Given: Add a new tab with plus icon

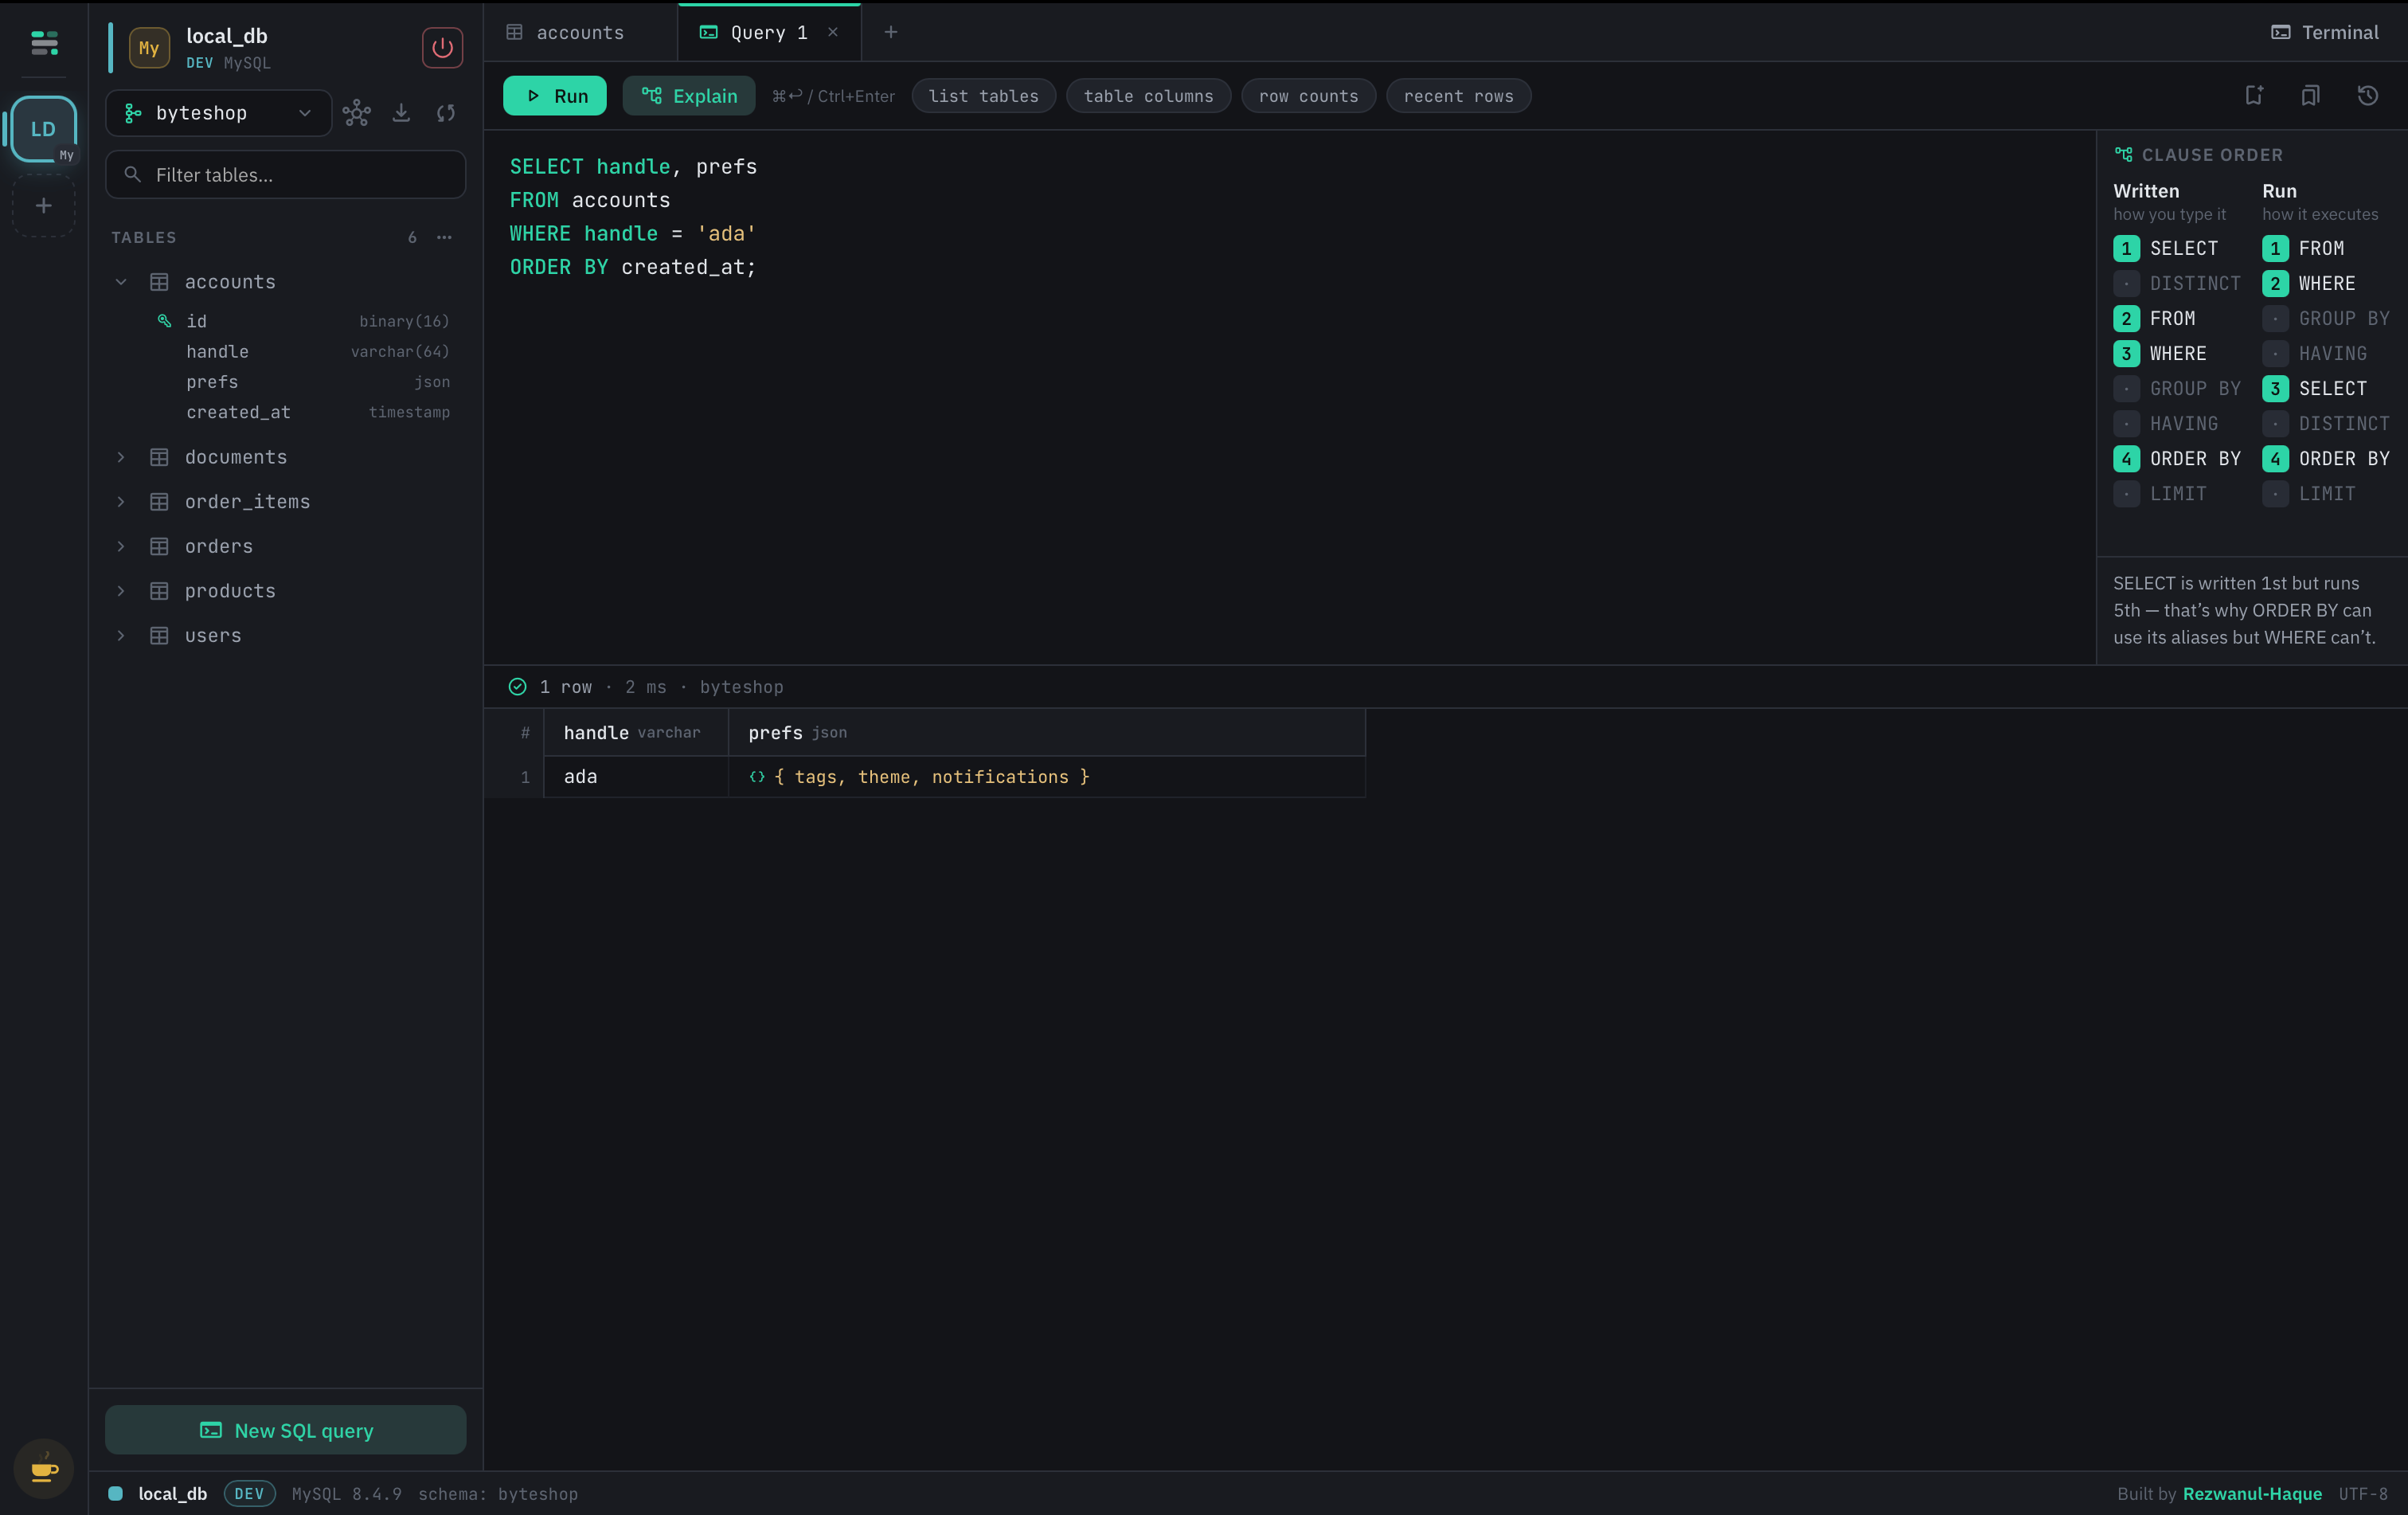Looking at the screenshot, I should click(891, 32).
